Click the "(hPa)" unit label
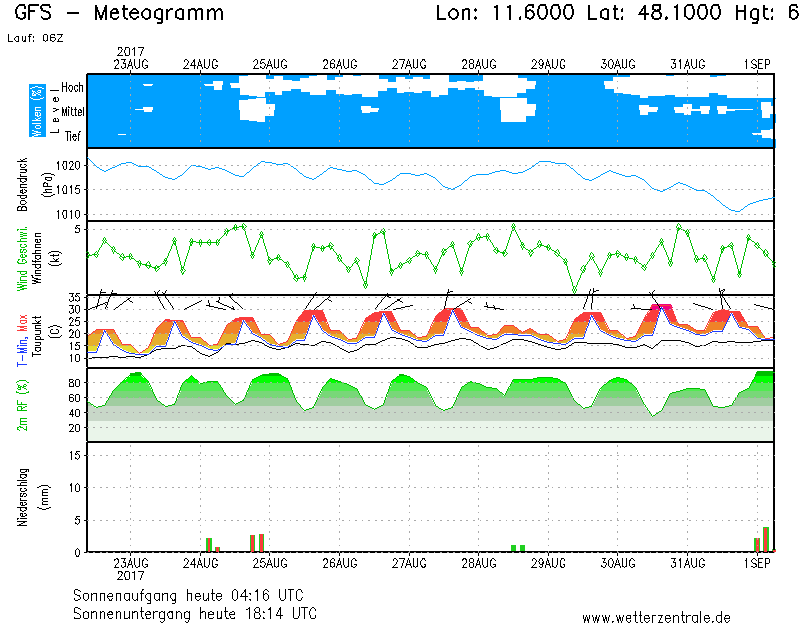The height and width of the screenshot is (625, 800). pyautogui.click(x=47, y=184)
